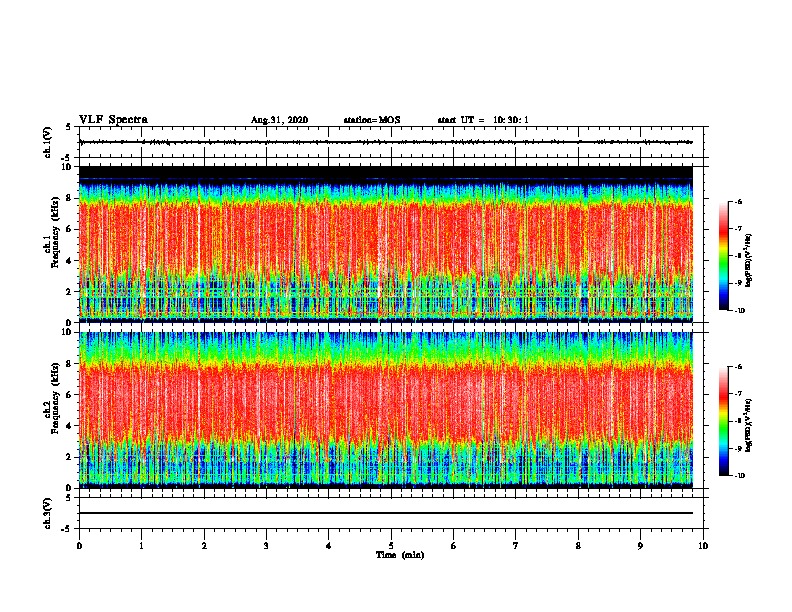This screenshot has width=792, height=612.
Task: Click time axis tick label "0"
Action: click(x=79, y=546)
